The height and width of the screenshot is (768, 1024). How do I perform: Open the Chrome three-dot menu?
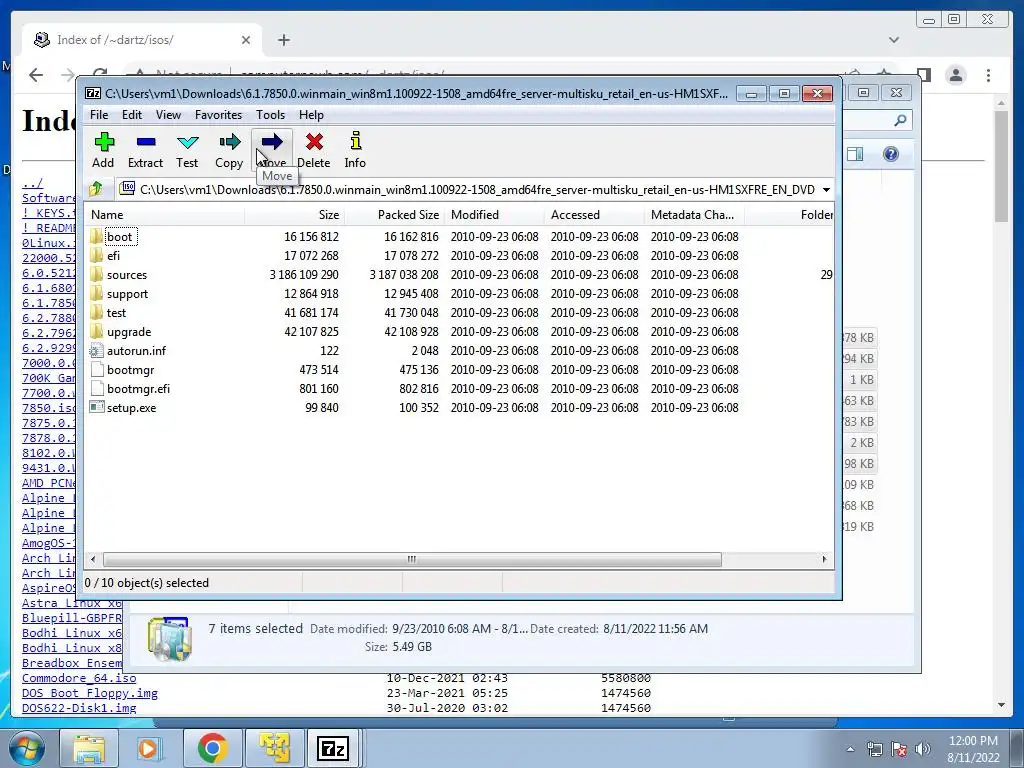coord(989,75)
